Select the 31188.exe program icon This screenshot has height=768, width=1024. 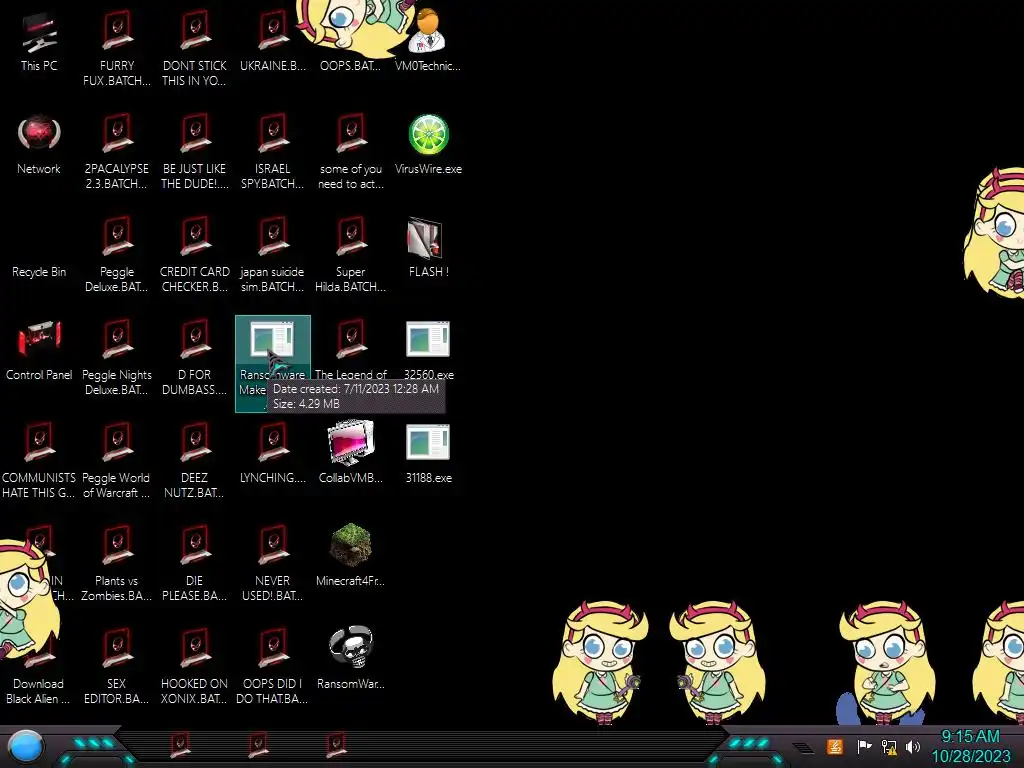coord(428,442)
